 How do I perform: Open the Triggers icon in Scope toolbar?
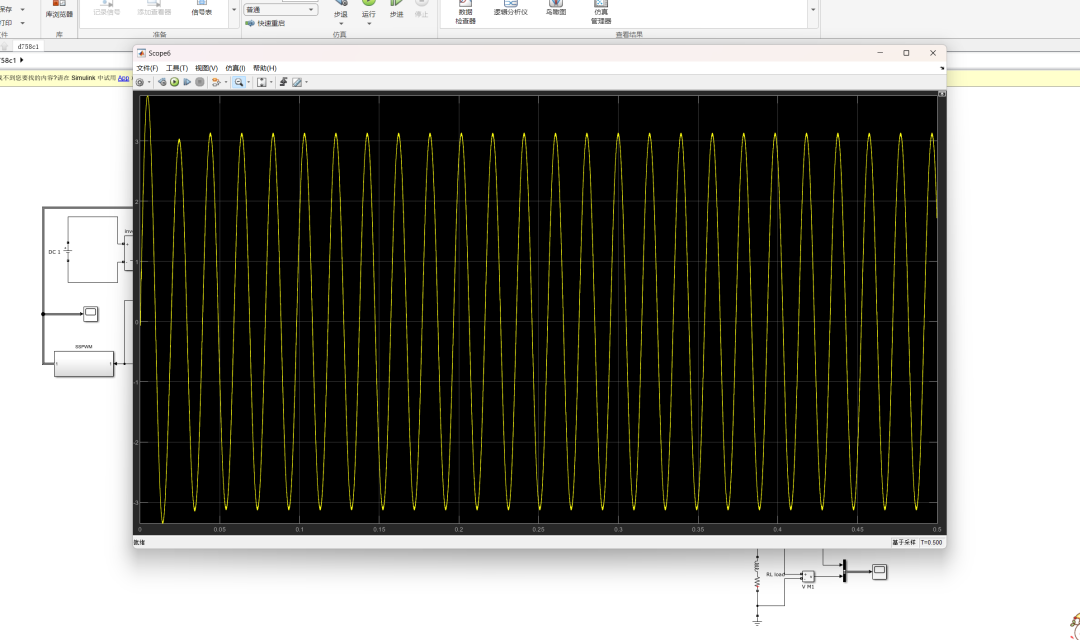tap(284, 82)
